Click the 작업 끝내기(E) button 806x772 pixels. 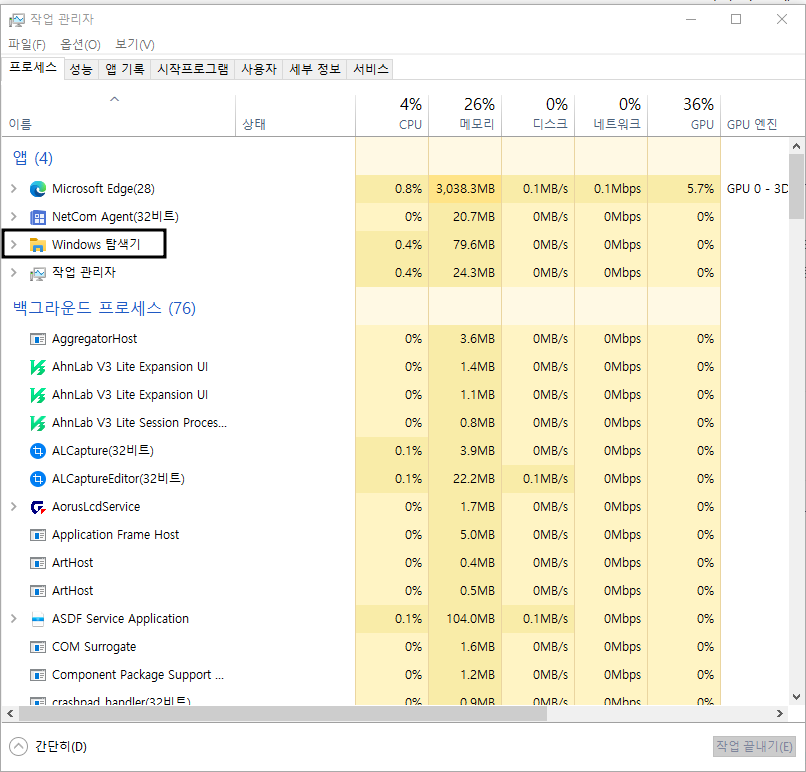[754, 746]
